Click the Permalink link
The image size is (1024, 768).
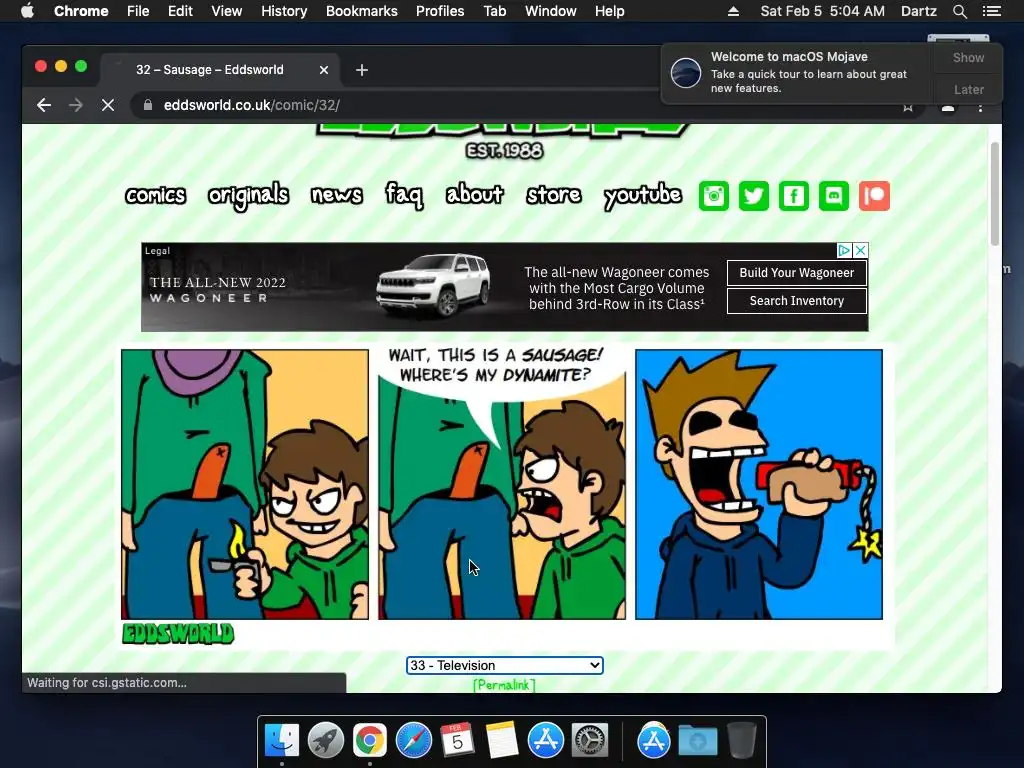(504, 685)
